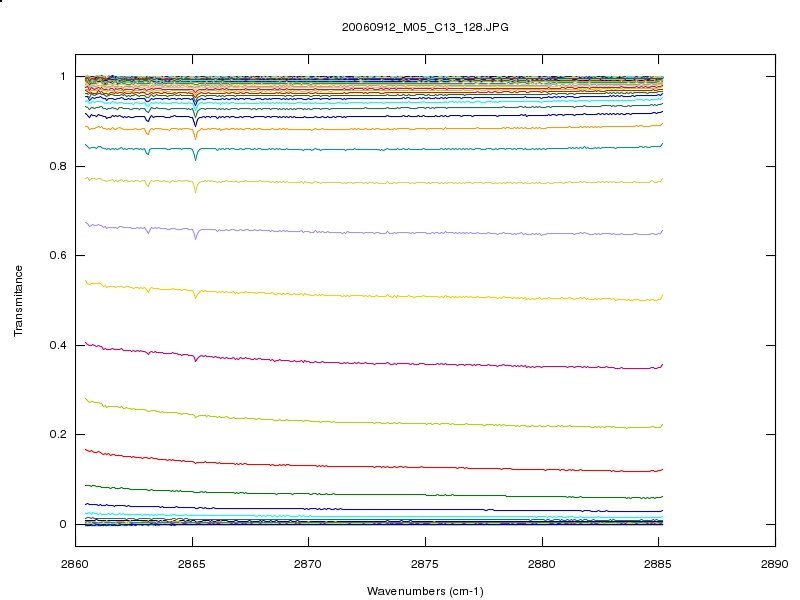Click the y-axis tick label 0.2
The height and width of the screenshot is (600, 800).
pyautogui.click(x=58, y=434)
